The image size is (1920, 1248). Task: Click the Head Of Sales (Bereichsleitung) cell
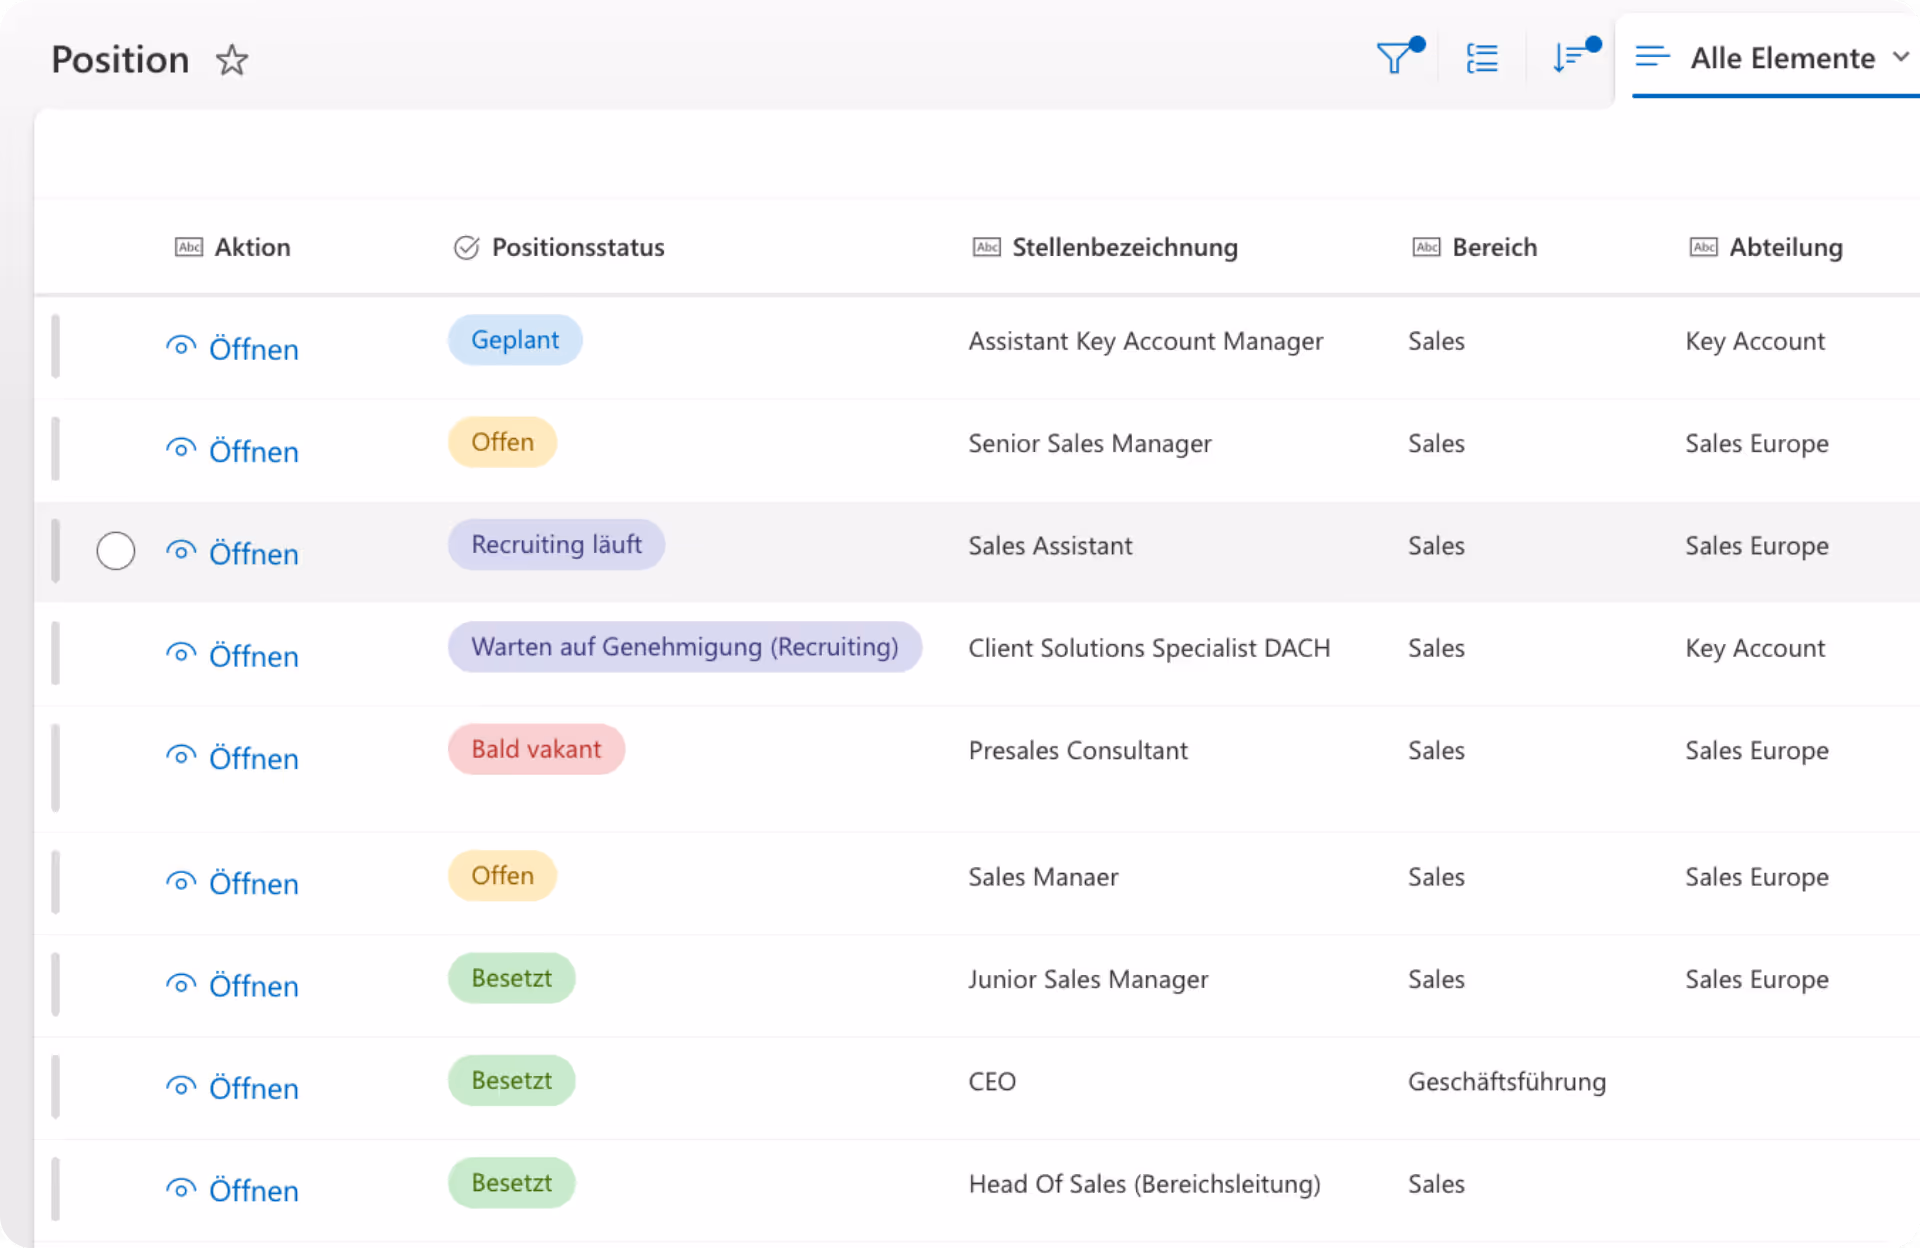(1144, 1184)
